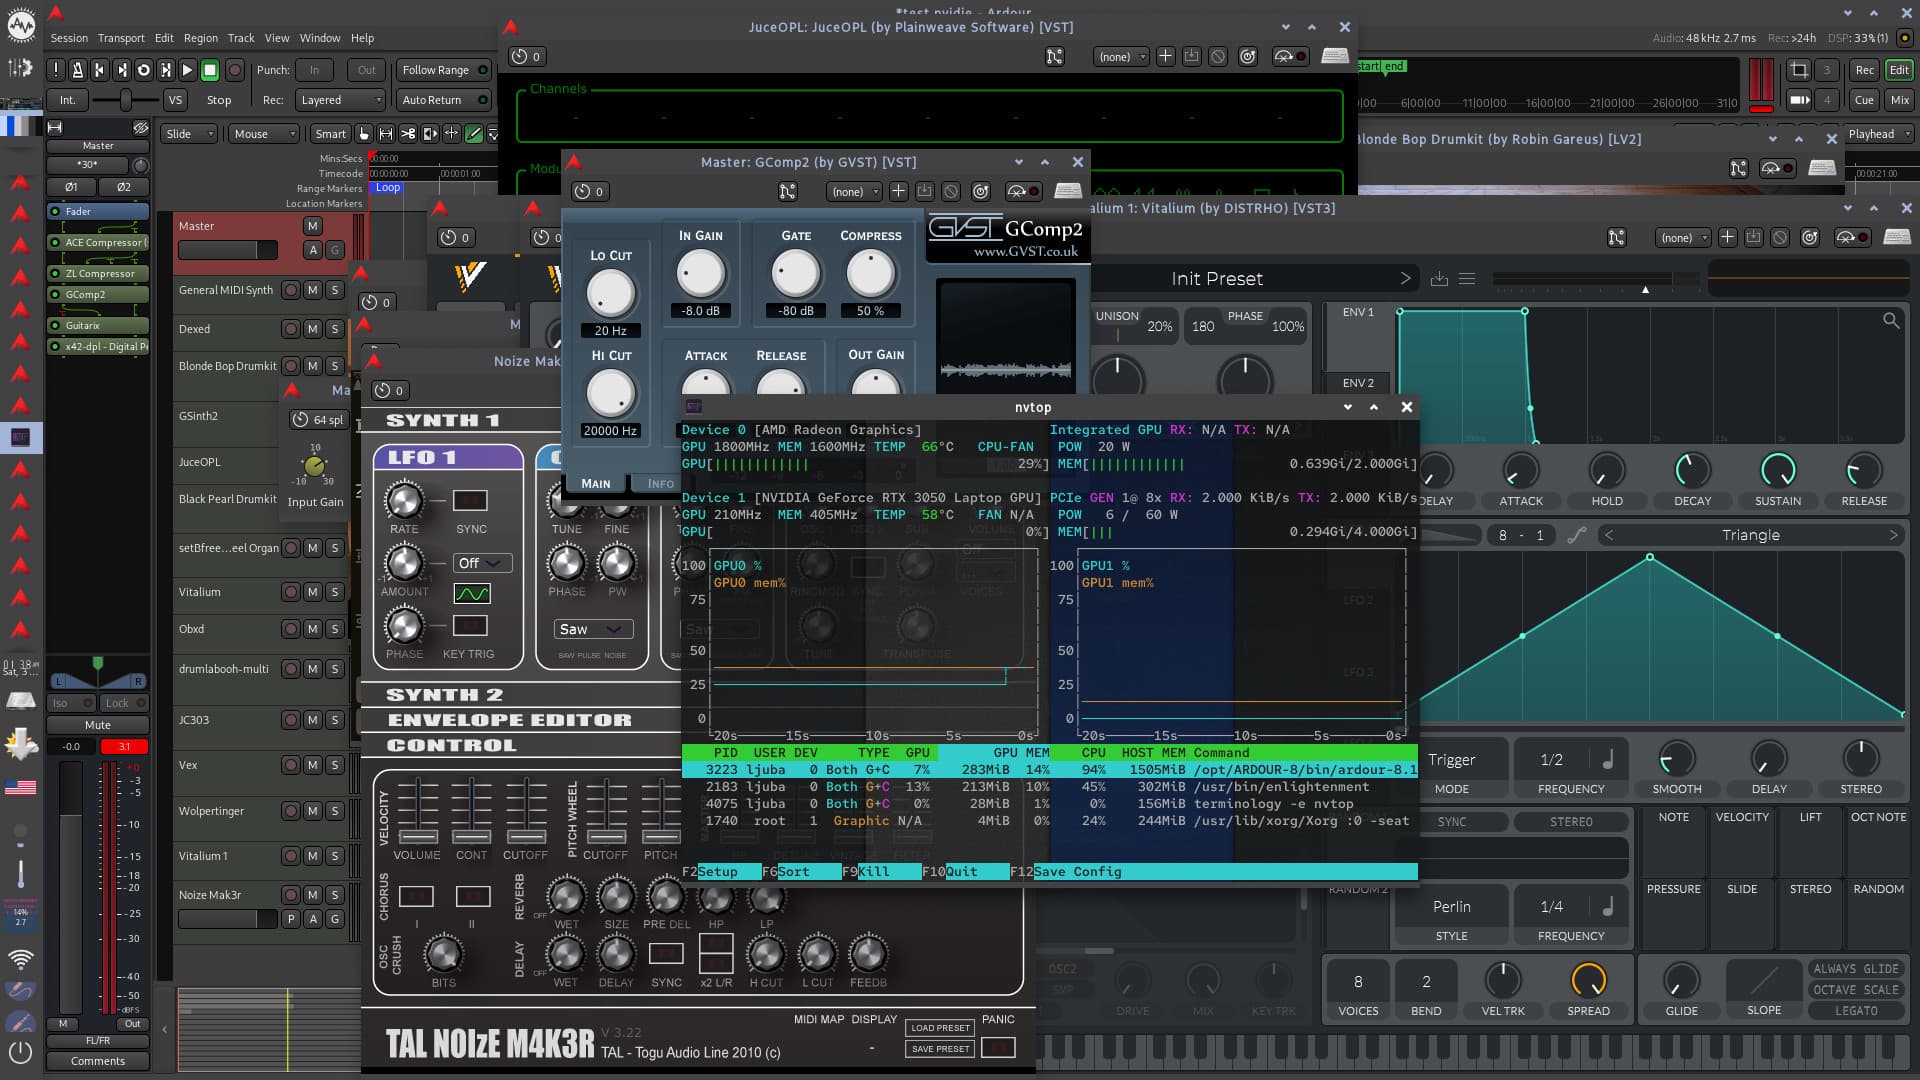Activate the Draw (pencil) tool

[474, 134]
